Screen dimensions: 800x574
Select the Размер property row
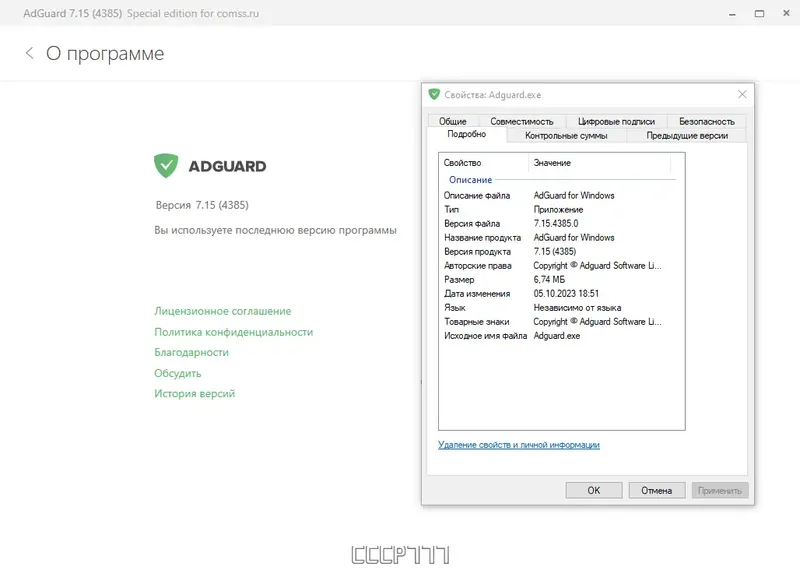click(561, 280)
